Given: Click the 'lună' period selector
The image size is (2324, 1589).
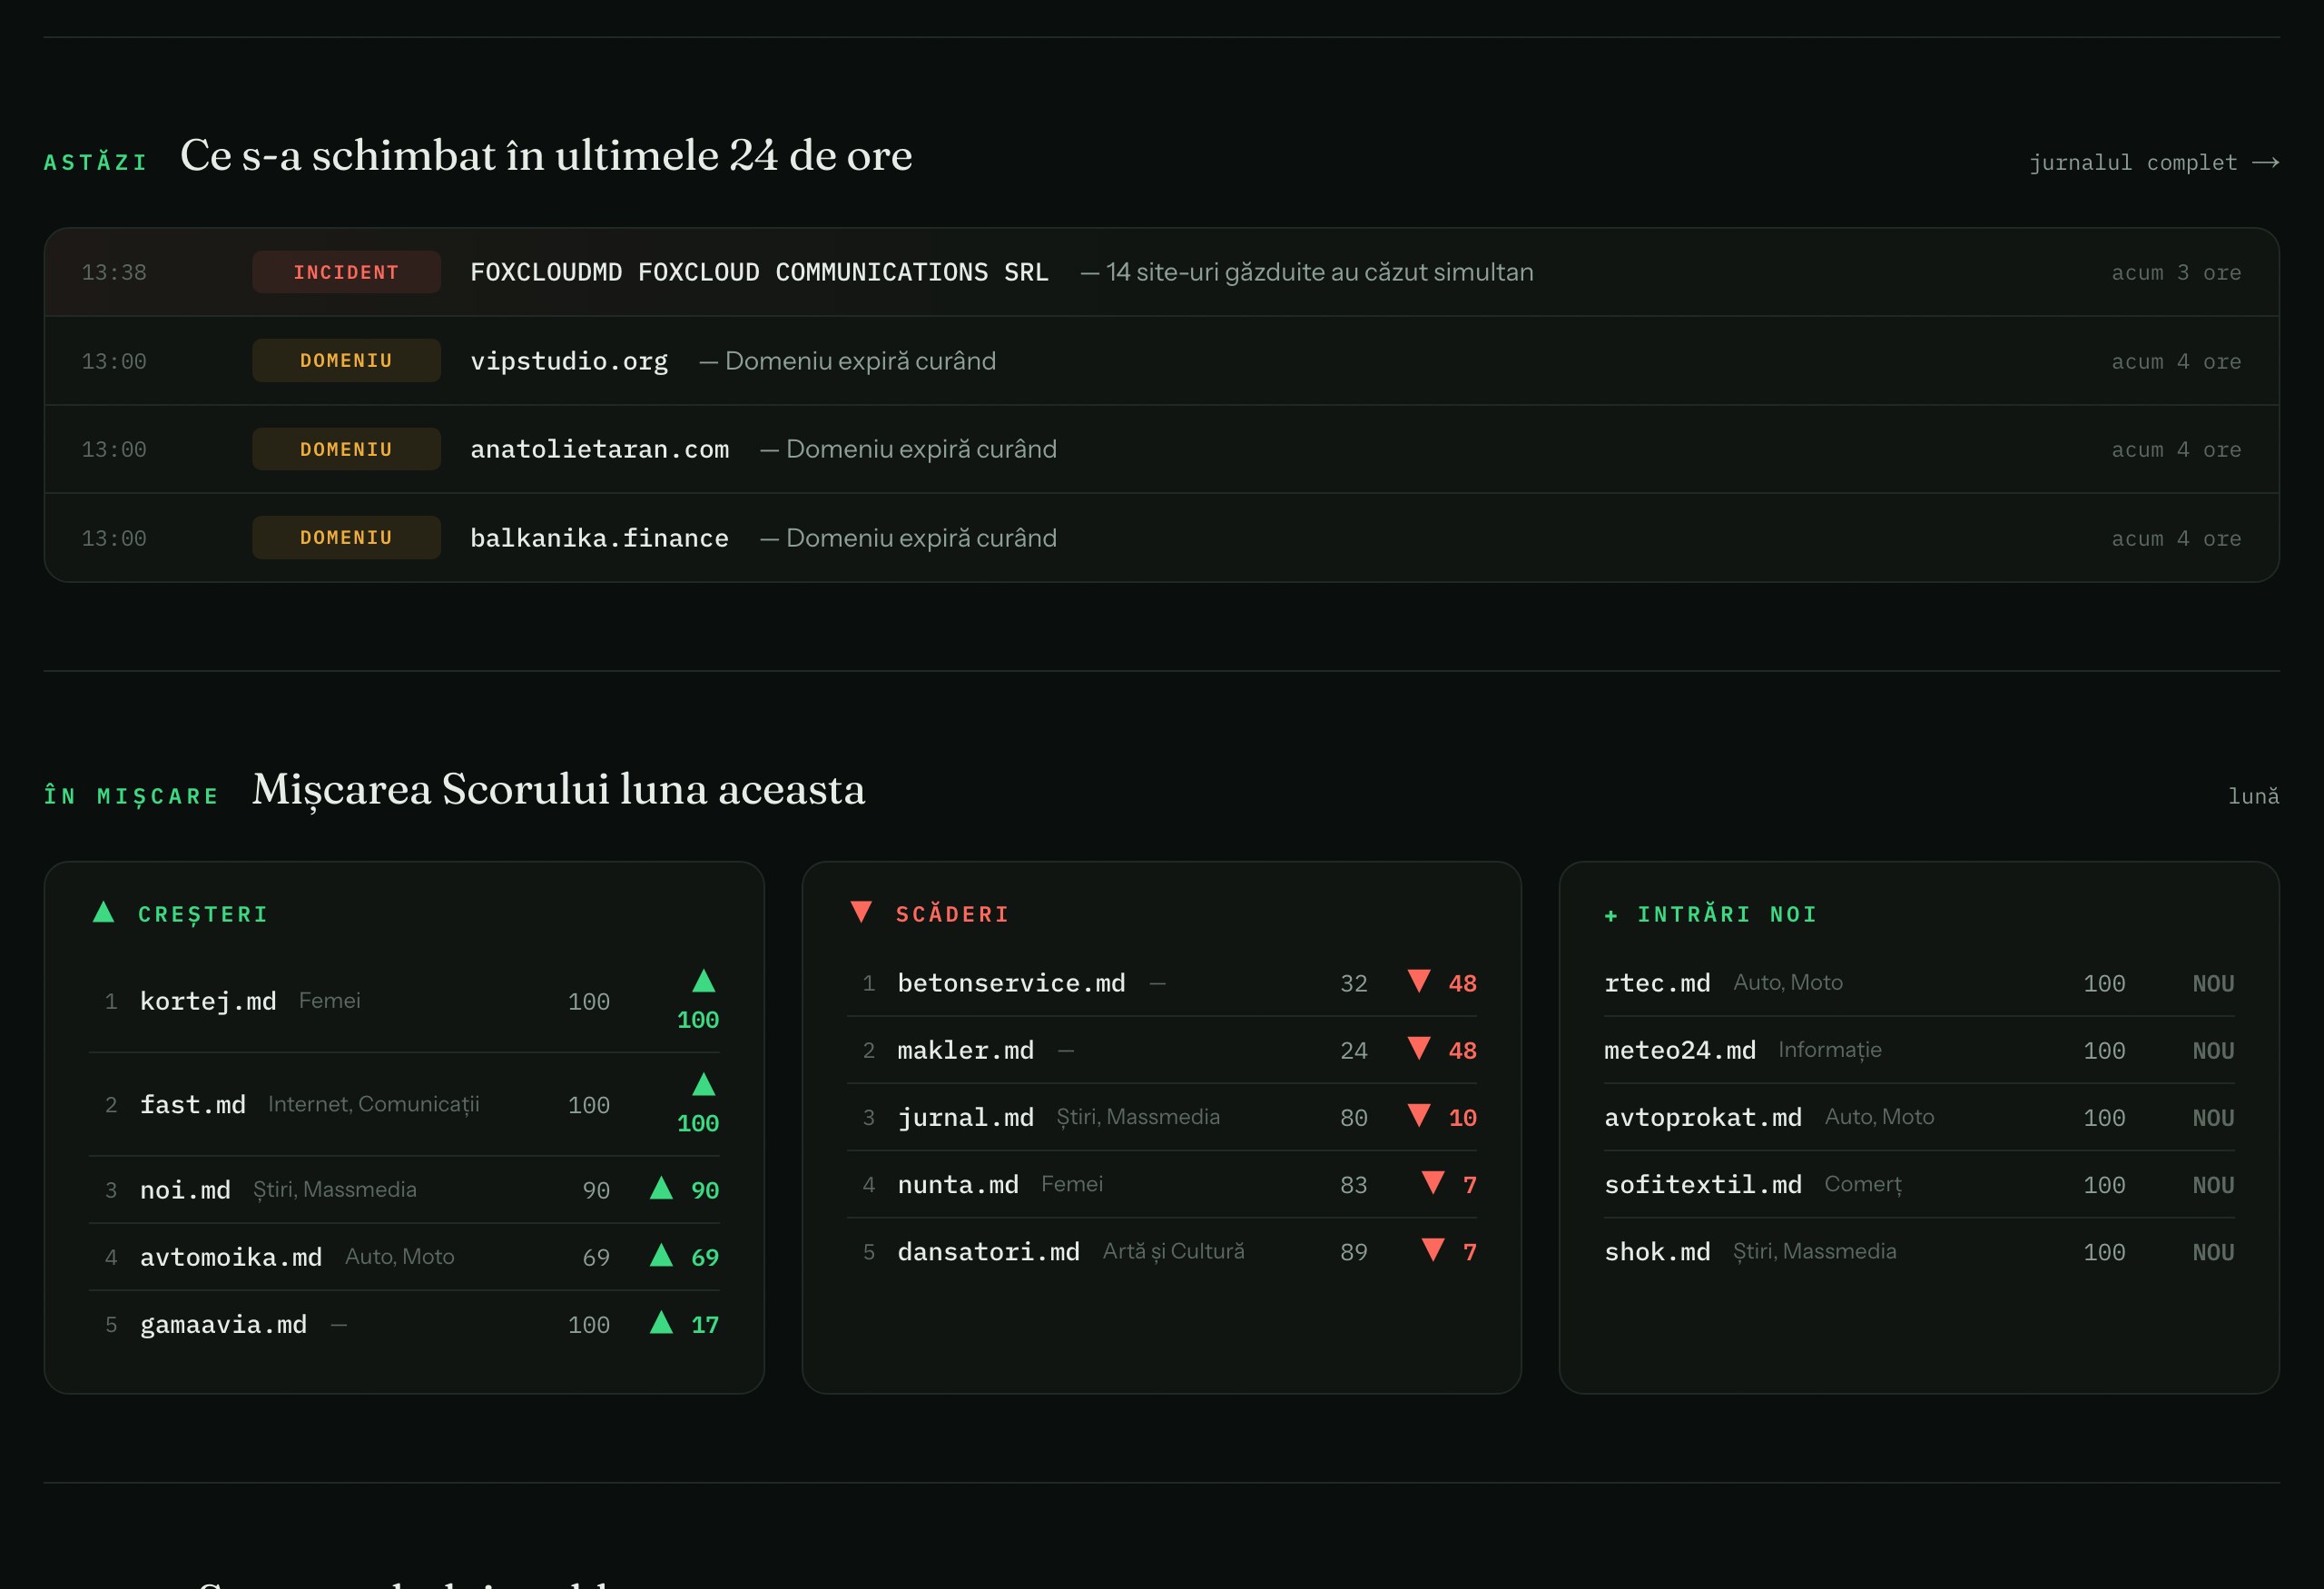Looking at the screenshot, I should [2253, 796].
